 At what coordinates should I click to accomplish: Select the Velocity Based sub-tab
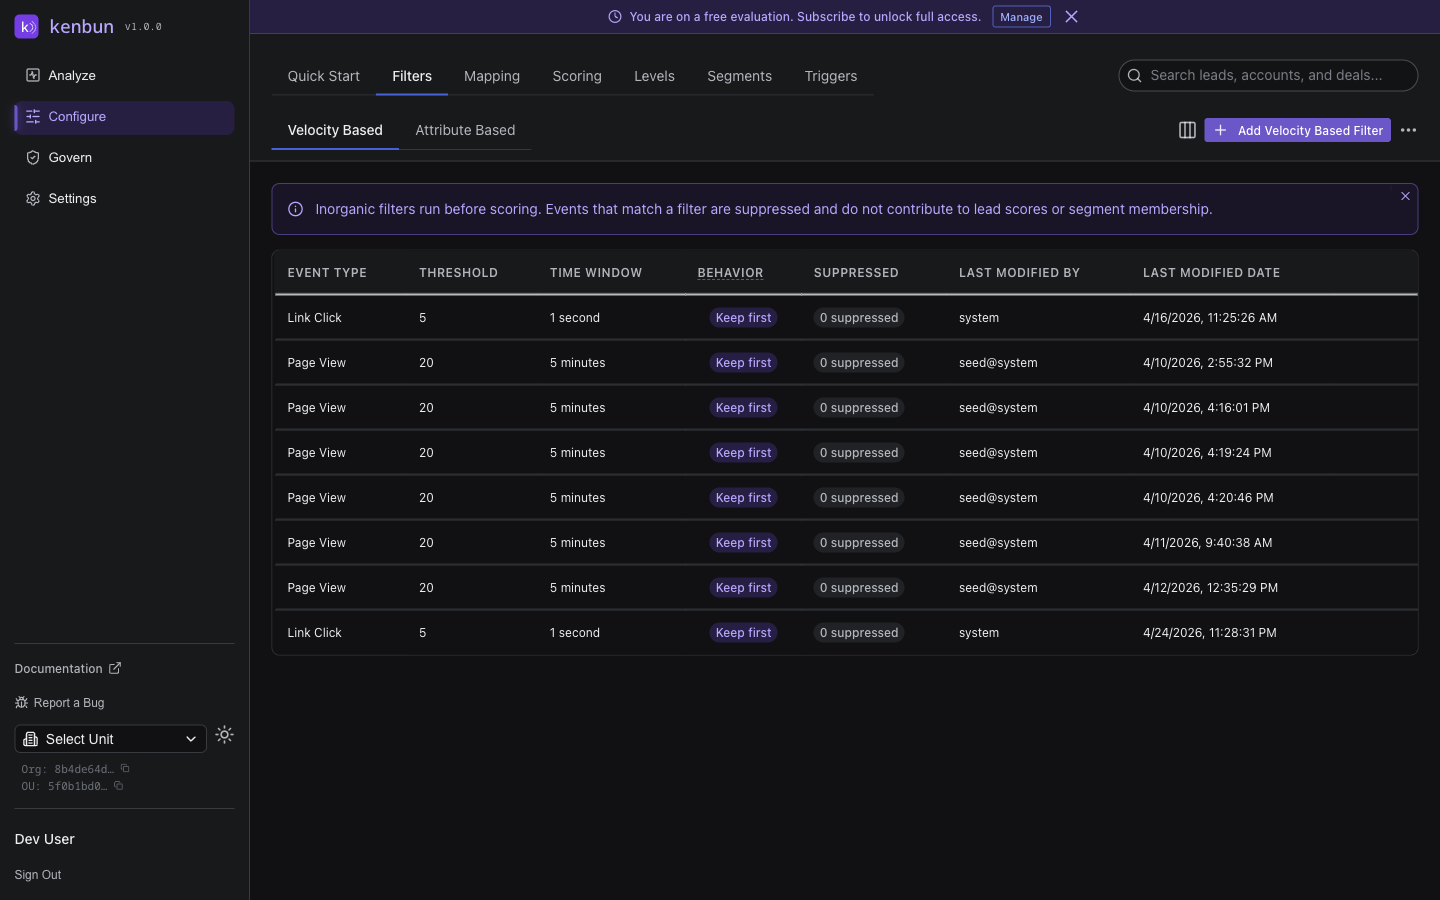click(x=335, y=130)
